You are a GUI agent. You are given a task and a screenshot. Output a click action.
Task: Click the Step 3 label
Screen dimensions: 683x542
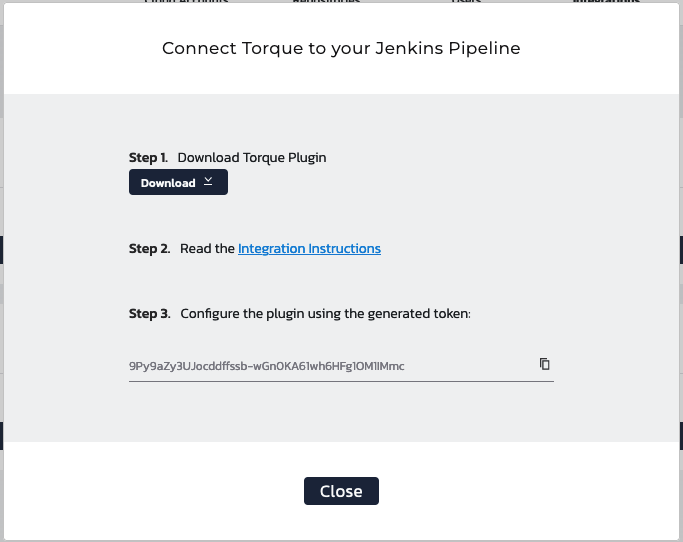coord(149,314)
